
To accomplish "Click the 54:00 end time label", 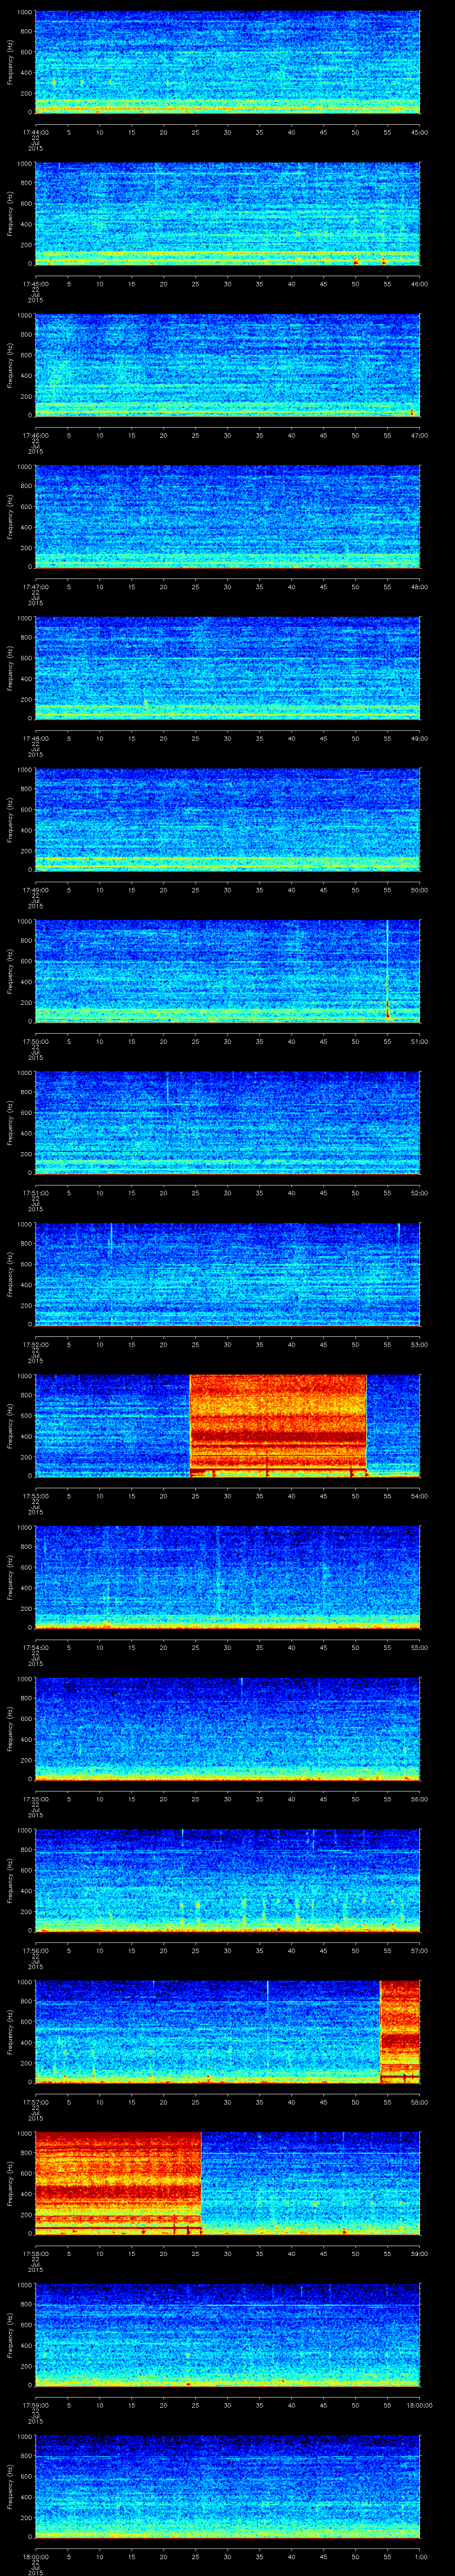I will (419, 1496).
